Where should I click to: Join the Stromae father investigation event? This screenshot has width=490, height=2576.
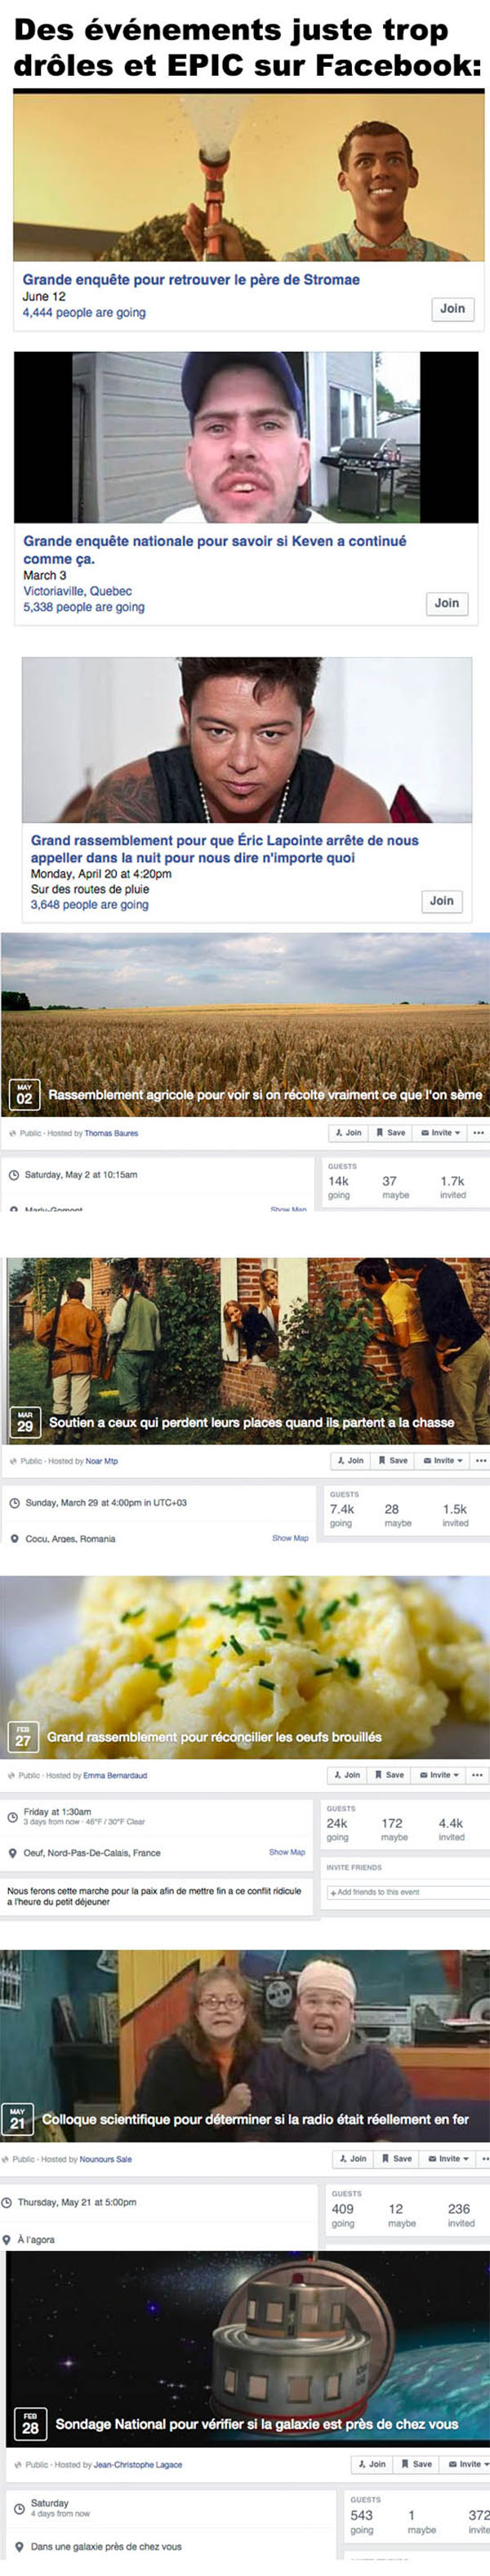coord(452,308)
